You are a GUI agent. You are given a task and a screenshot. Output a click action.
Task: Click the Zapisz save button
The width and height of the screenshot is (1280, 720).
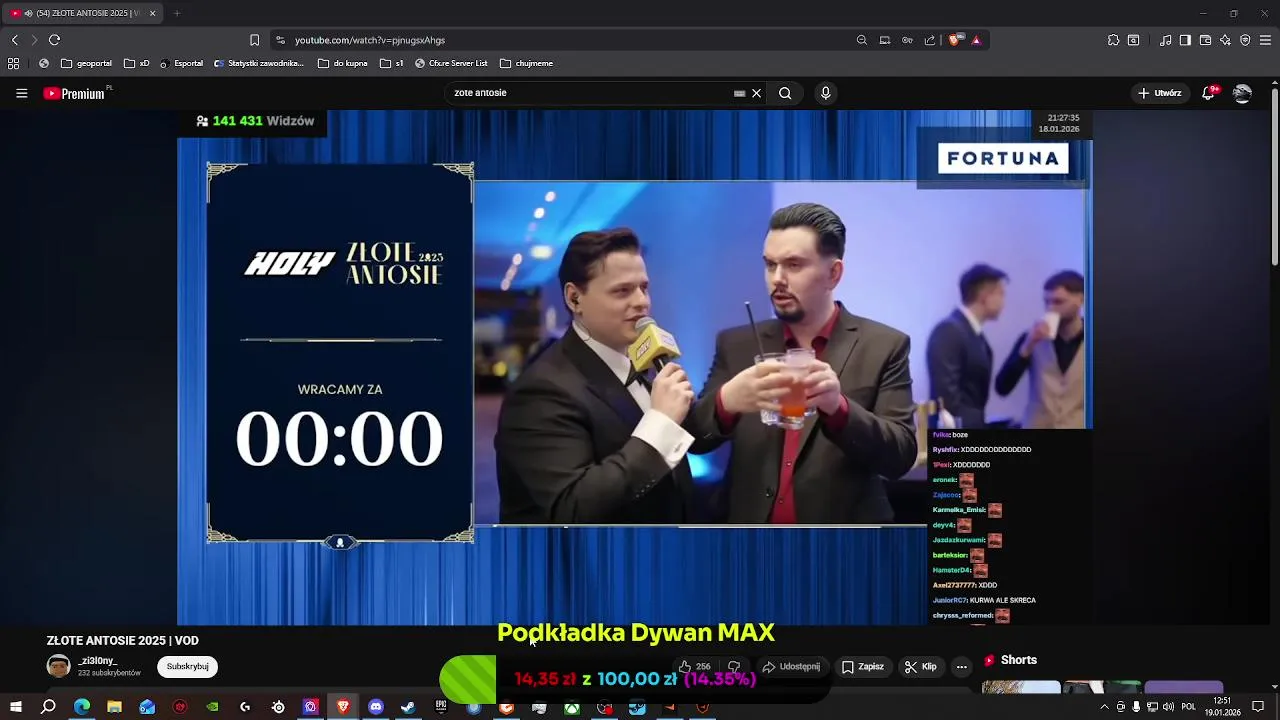[x=862, y=667]
